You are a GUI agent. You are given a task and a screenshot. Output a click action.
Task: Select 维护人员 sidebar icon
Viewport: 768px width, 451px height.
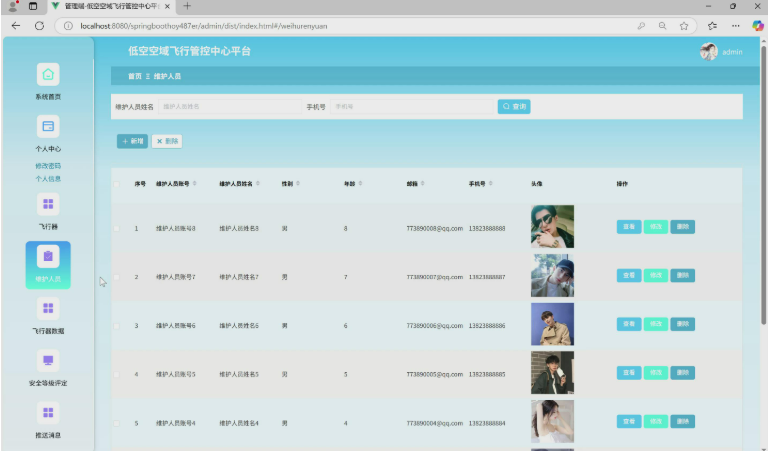(48, 256)
